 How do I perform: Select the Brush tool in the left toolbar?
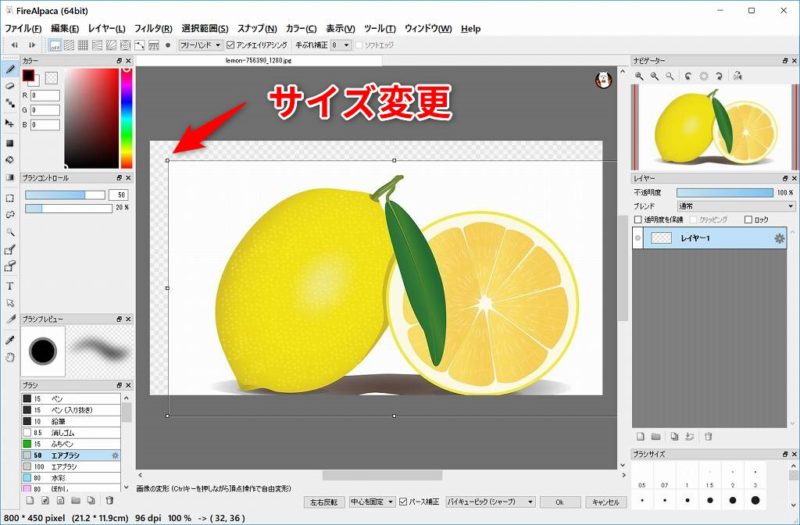pyautogui.click(x=10, y=70)
